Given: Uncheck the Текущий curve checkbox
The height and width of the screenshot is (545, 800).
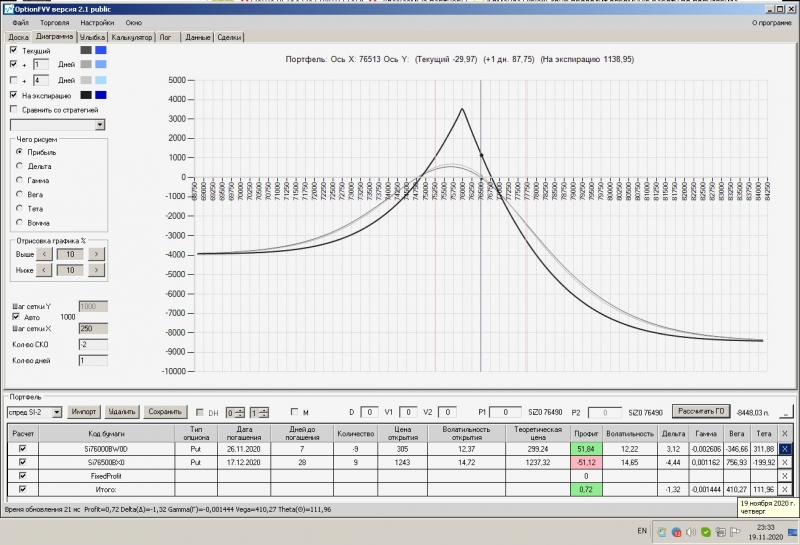Looking at the screenshot, I should click(x=13, y=50).
